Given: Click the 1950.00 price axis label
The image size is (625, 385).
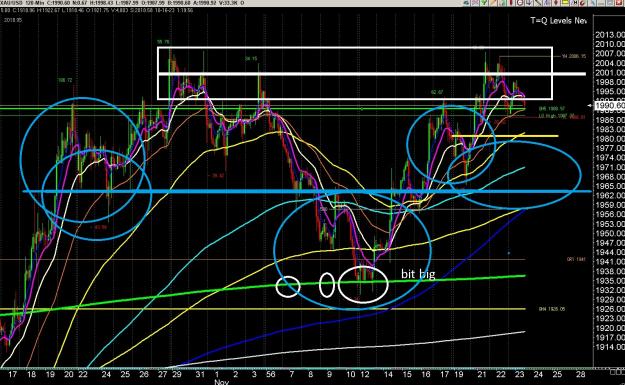Looking at the screenshot, I should click(x=610, y=233).
